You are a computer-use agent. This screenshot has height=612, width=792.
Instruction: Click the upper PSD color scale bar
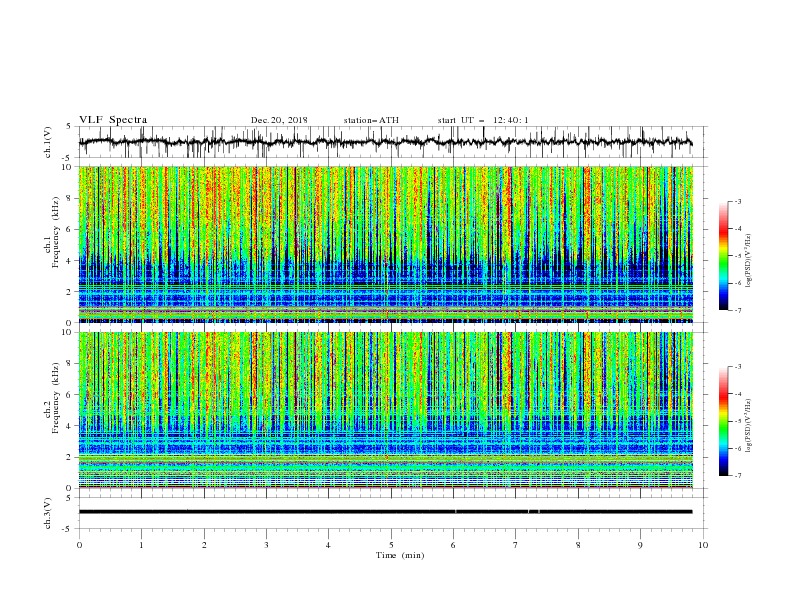(x=724, y=256)
